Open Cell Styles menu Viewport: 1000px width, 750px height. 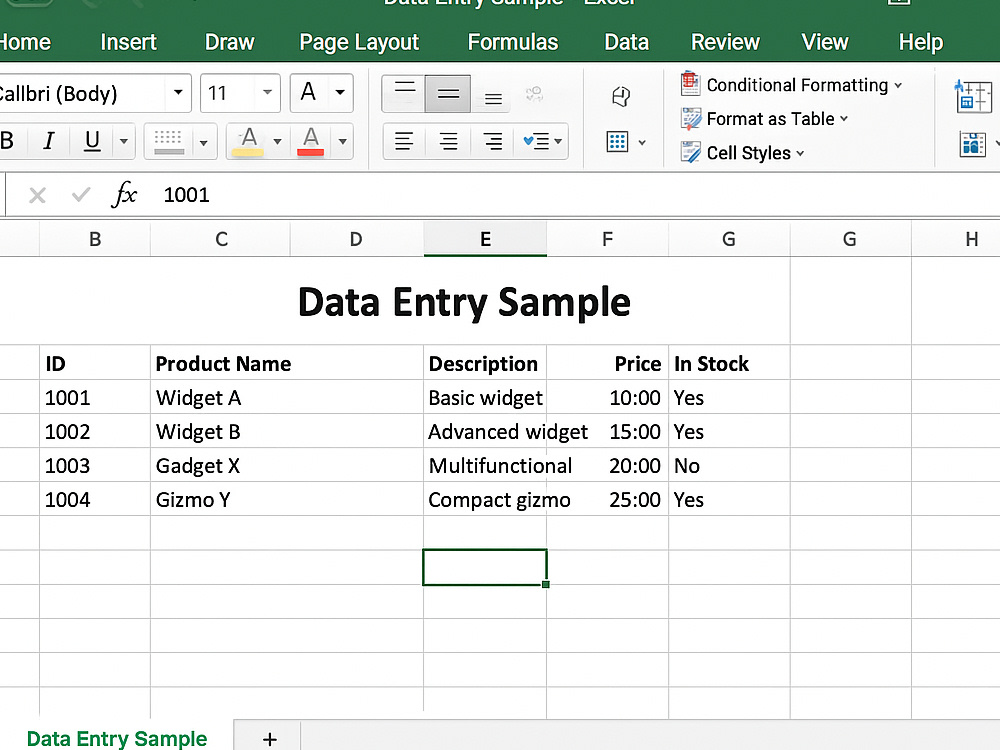click(755, 153)
